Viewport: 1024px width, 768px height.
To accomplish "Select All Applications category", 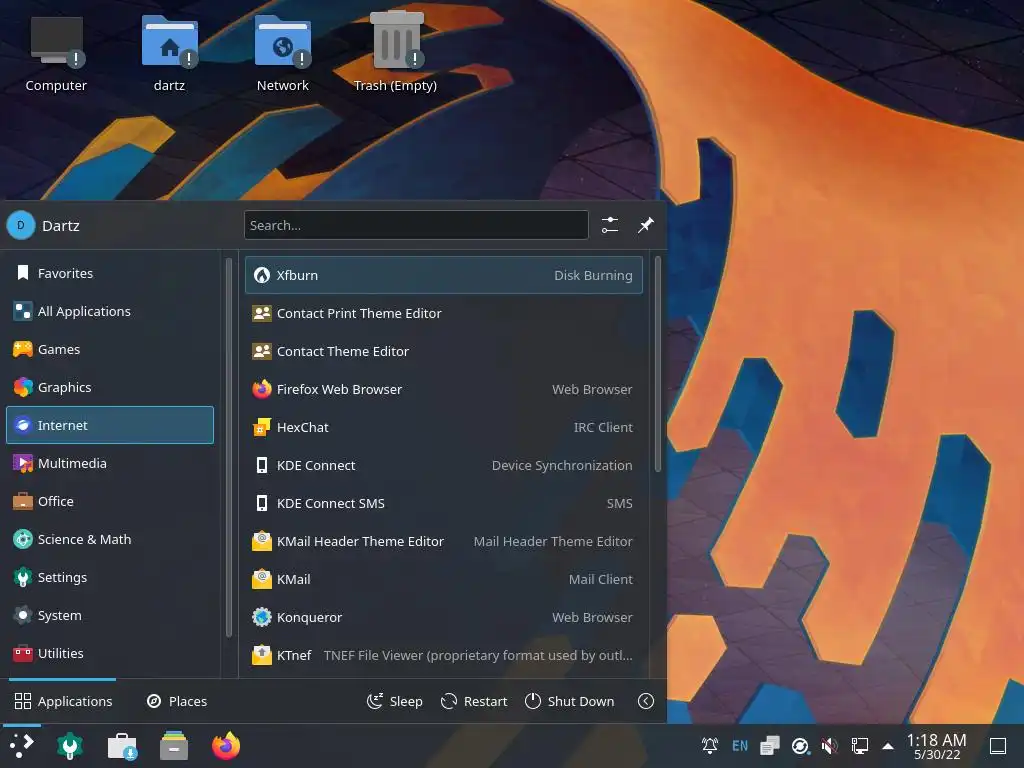I will (x=110, y=311).
